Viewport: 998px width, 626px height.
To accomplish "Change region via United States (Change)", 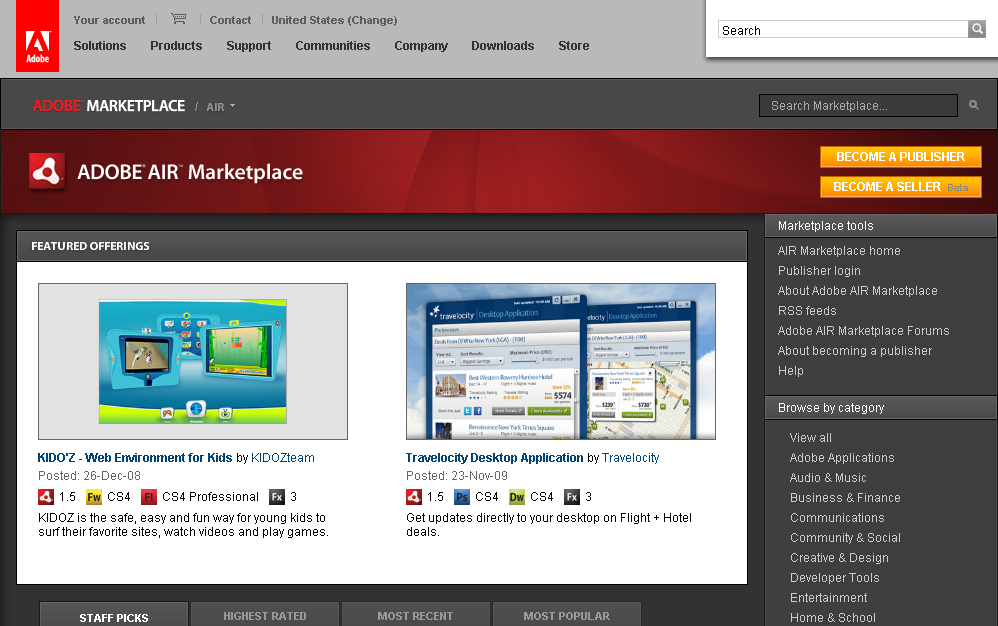I will pyautogui.click(x=334, y=20).
